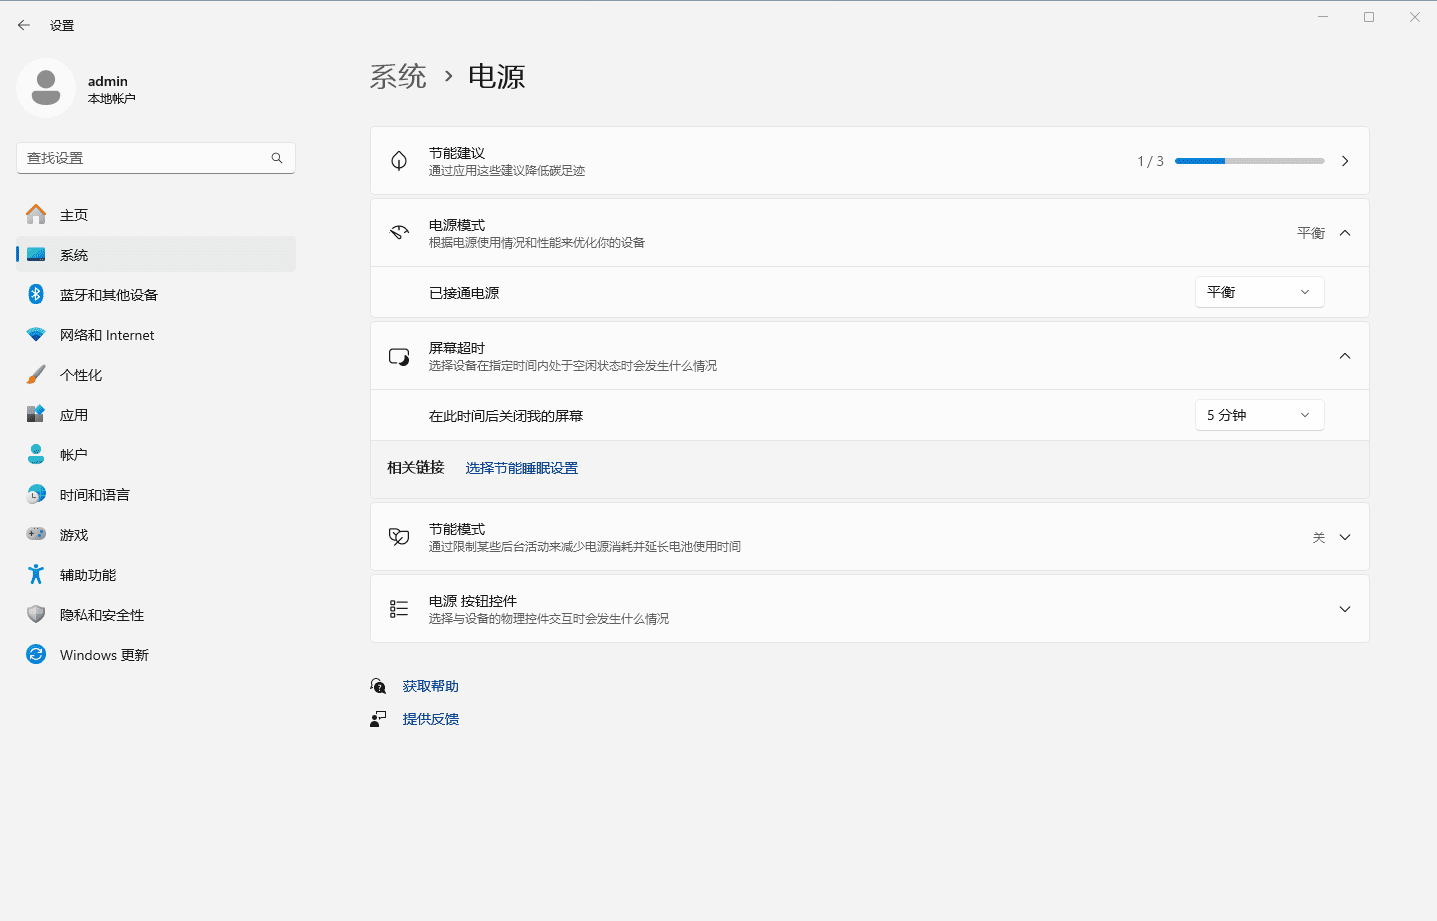Image resolution: width=1437 pixels, height=921 pixels.
Task: Click the 提供反馈 link
Action: (x=431, y=719)
